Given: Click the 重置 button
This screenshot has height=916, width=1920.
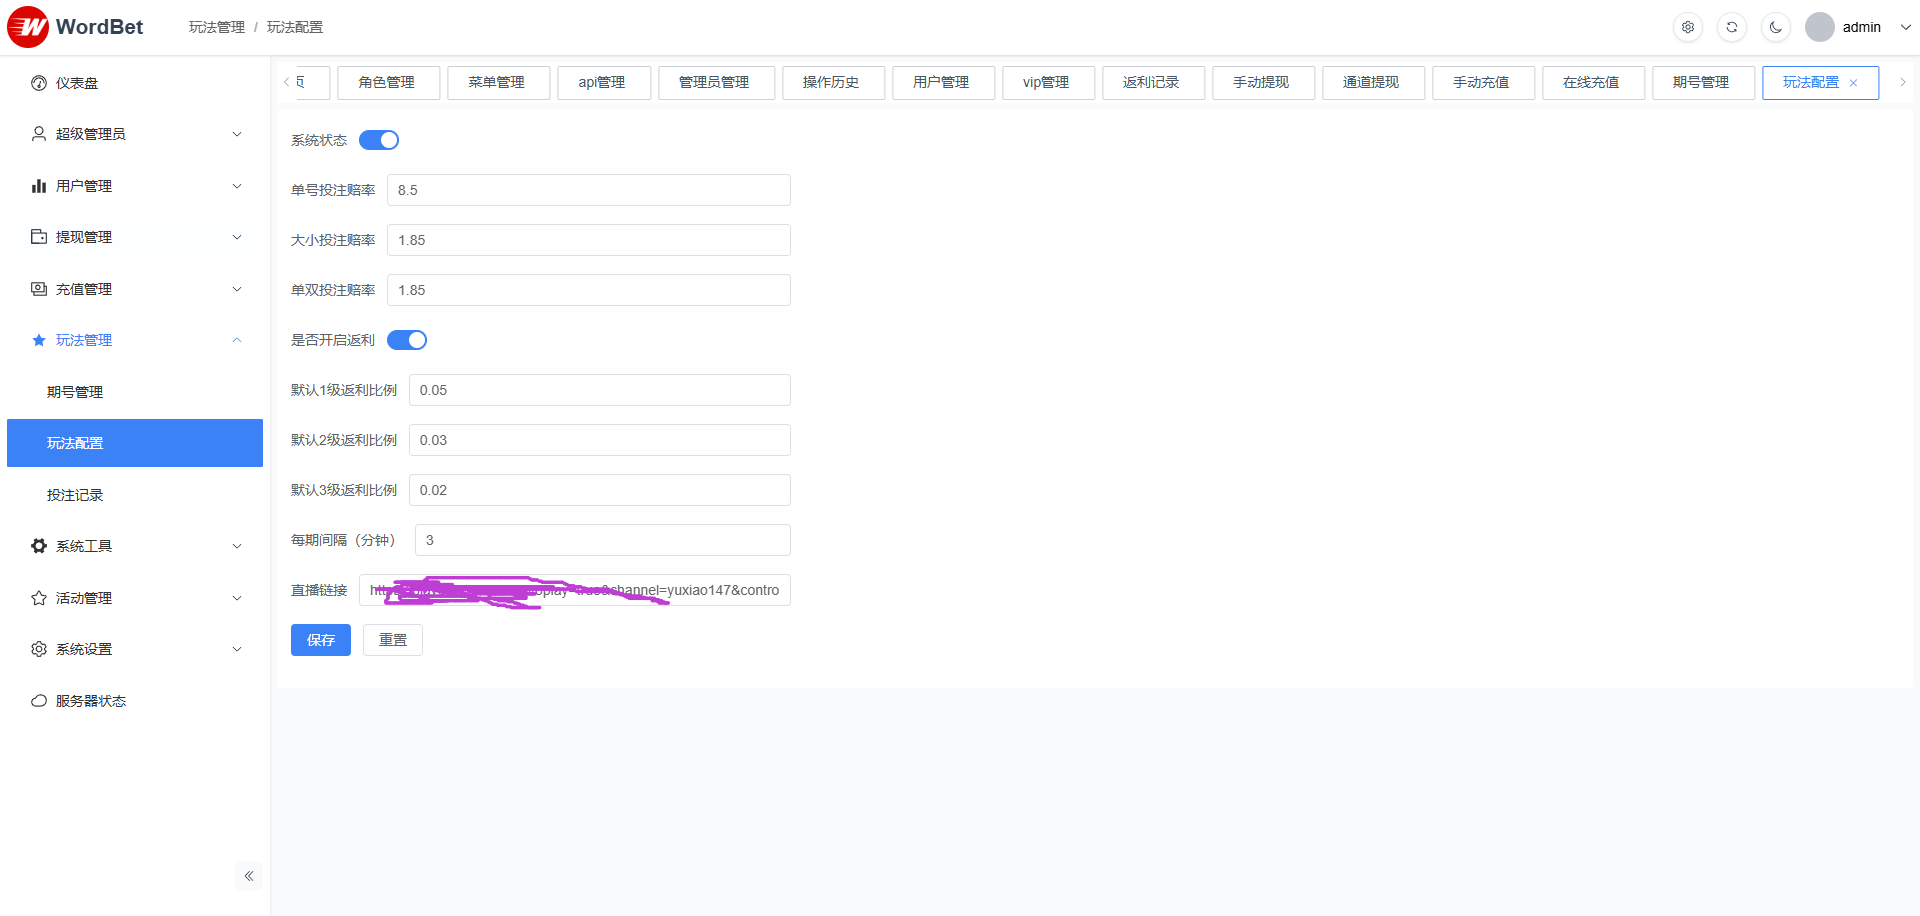Looking at the screenshot, I should click(393, 640).
